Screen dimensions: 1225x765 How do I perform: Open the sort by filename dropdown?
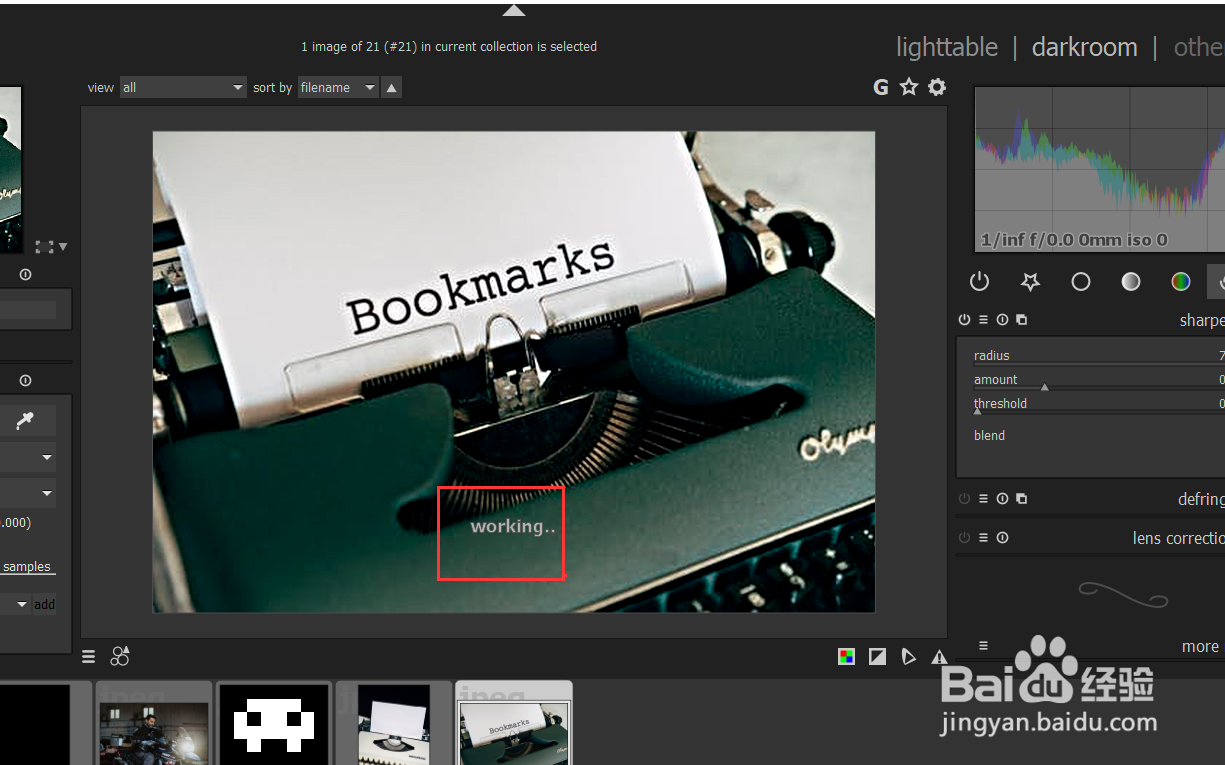(x=338, y=88)
